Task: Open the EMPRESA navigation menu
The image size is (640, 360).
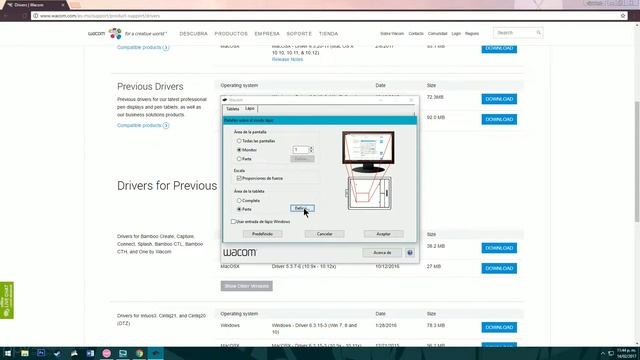Action: click(x=267, y=33)
